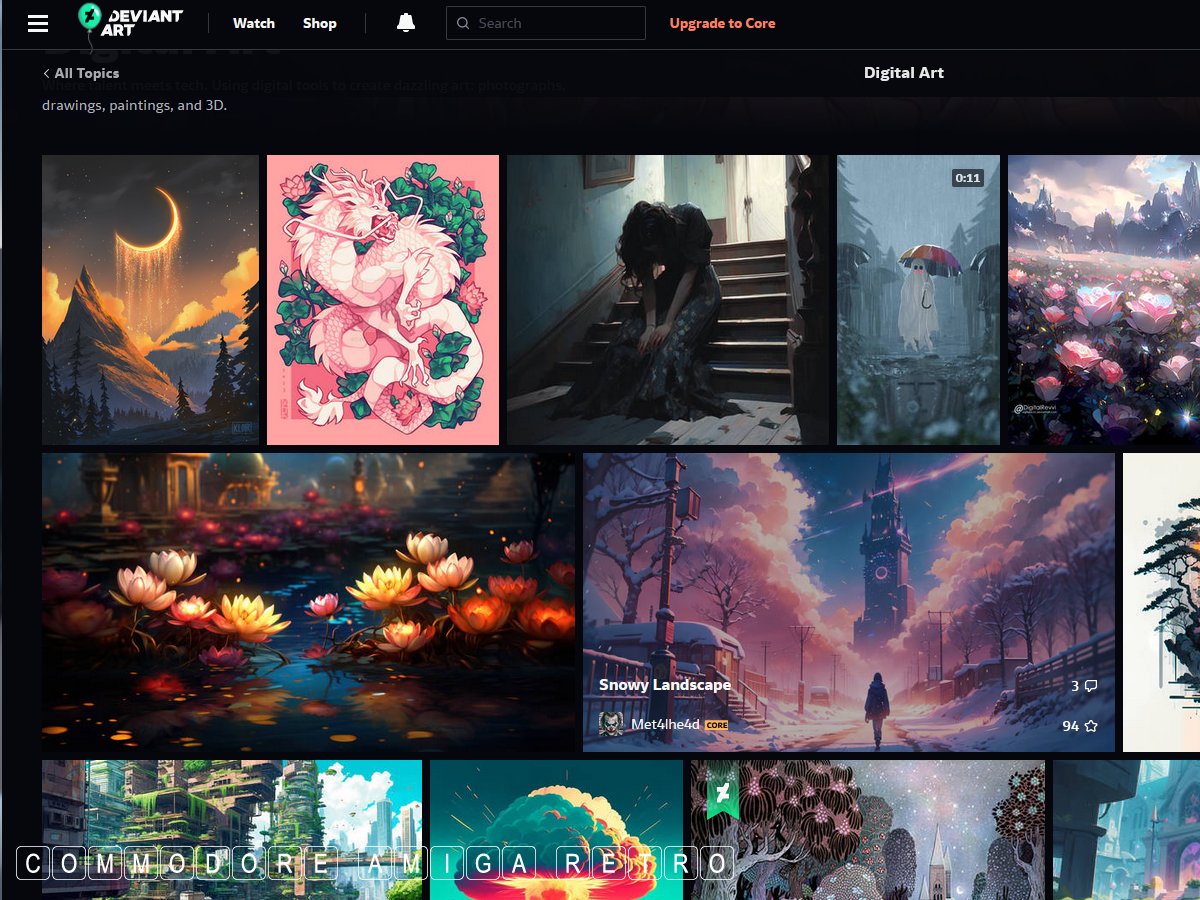This screenshot has width=1200, height=900.
Task: Open the Snowy Landscape title link
Action: 665,685
